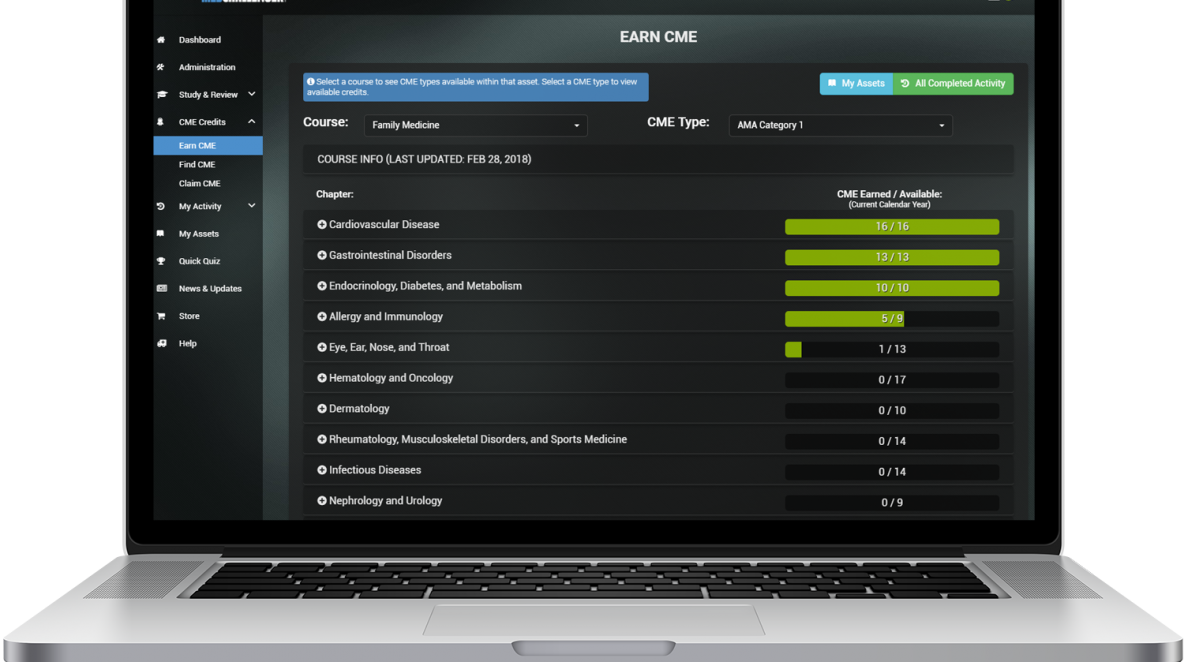Click the Rheumatology, Musculoskeletal Disorders chapter title

tap(477, 439)
